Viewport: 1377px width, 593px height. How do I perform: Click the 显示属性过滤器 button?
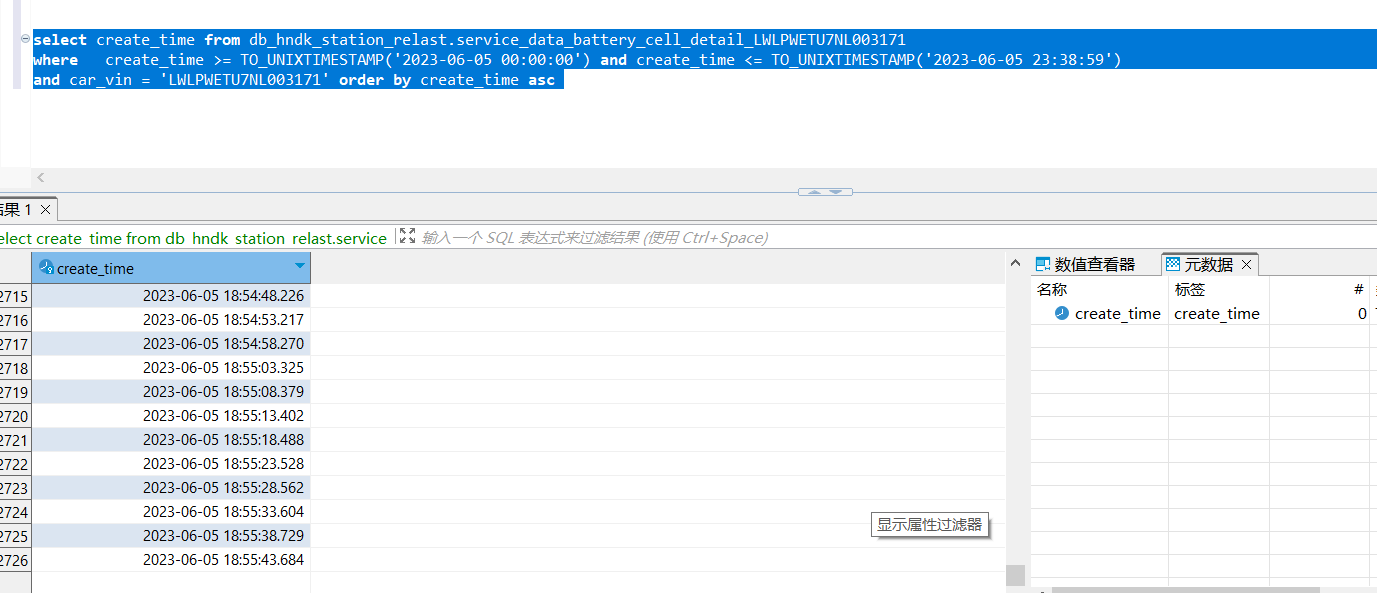tap(929, 524)
